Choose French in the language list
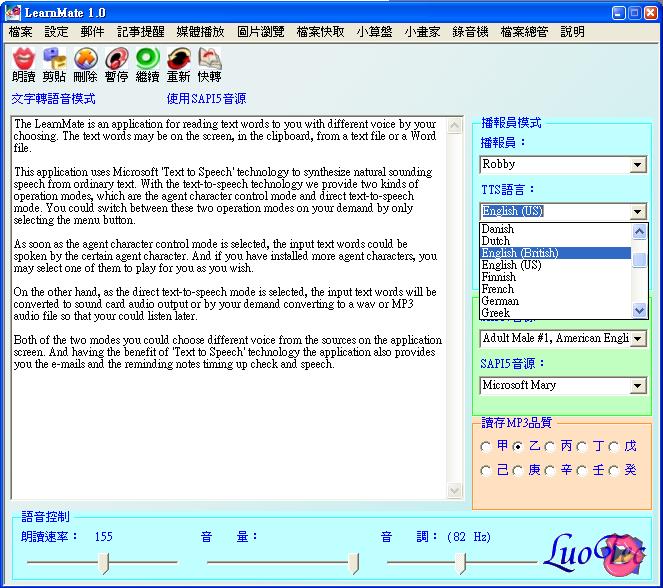This screenshot has height=588, width=663. point(556,289)
